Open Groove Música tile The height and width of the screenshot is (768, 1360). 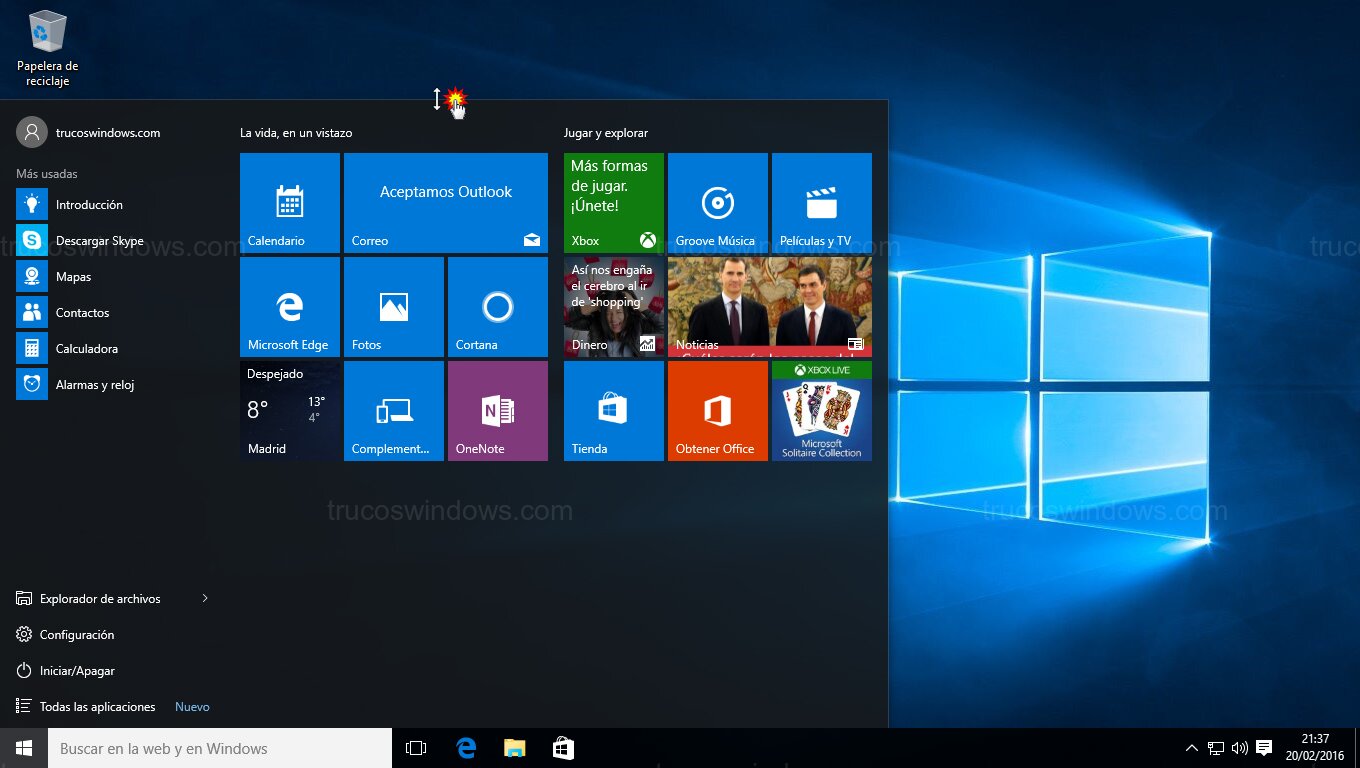tap(717, 203)
